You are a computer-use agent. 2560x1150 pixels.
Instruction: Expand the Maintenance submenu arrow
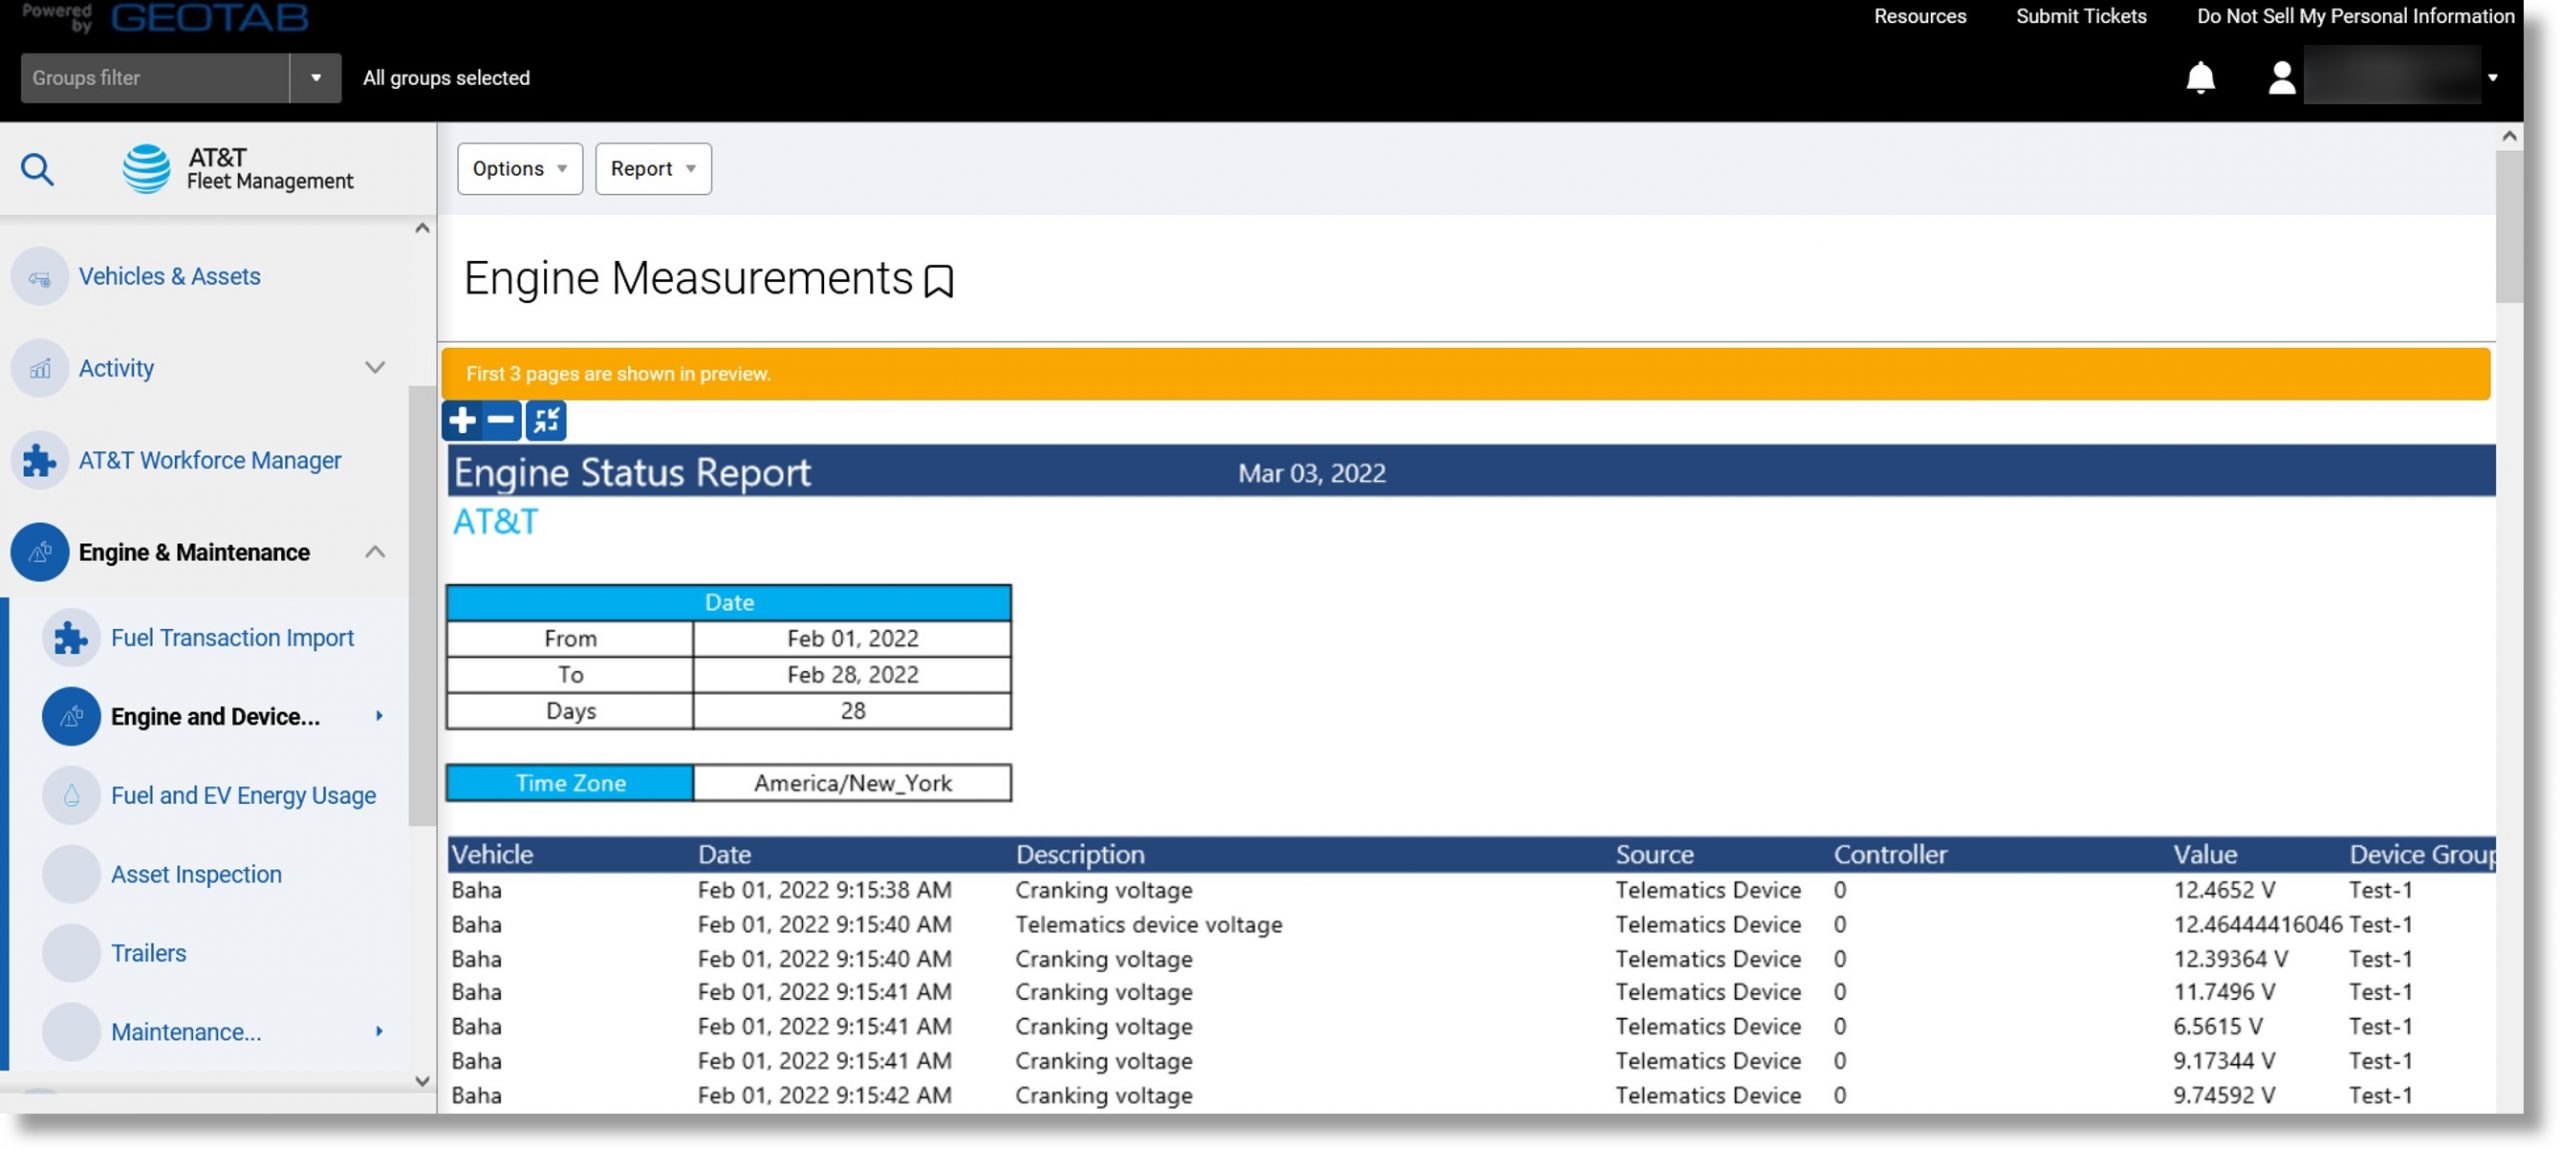[379, 1031]
